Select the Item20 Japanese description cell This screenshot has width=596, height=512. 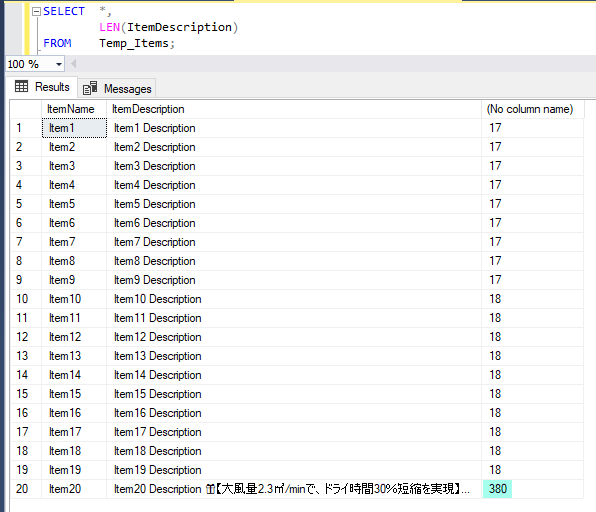coord(294,489)
